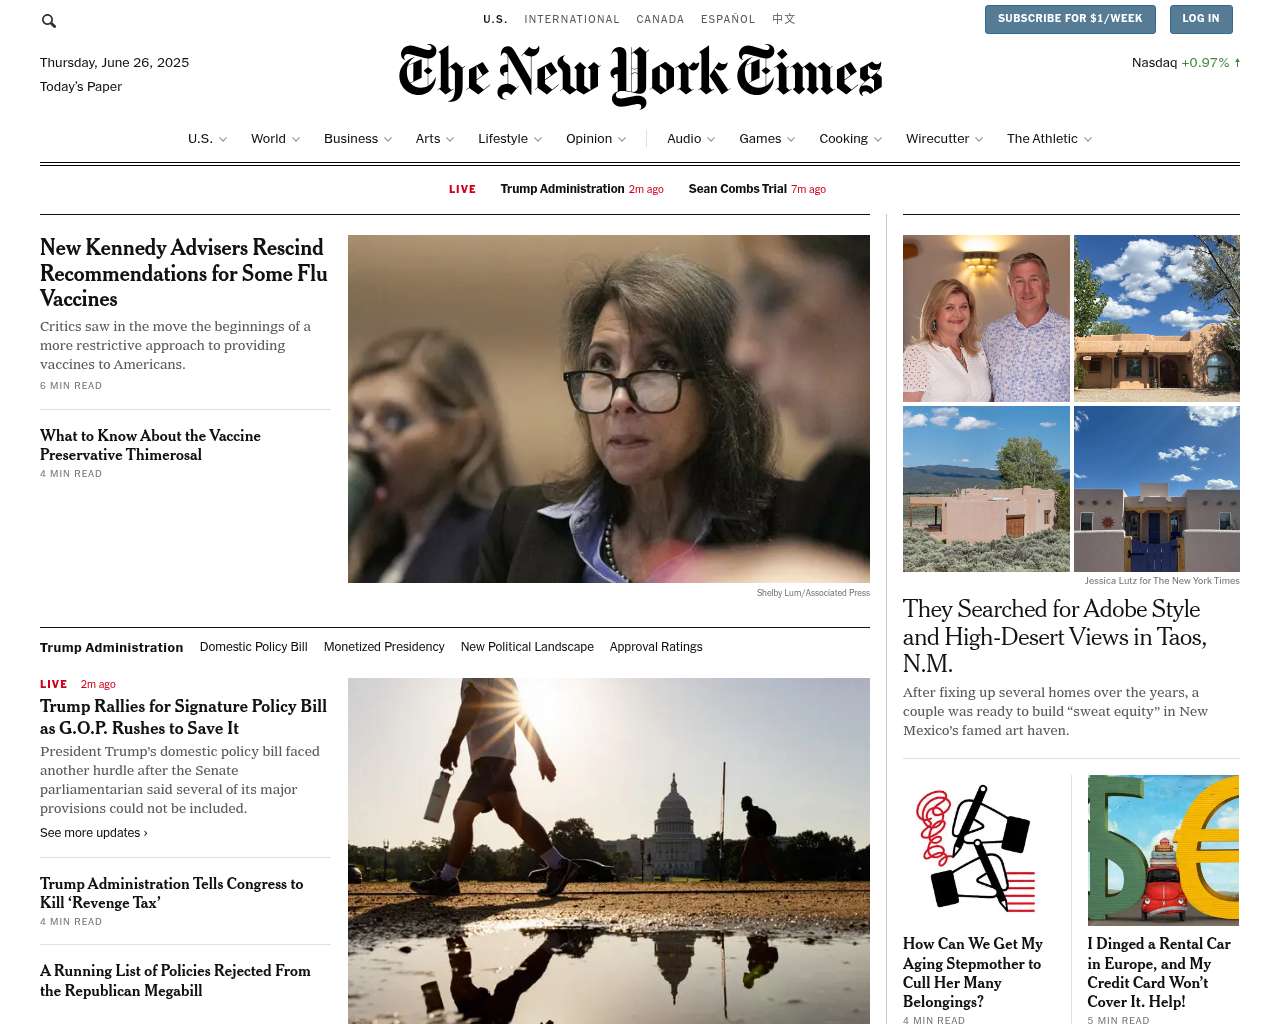This screenshot has height=1024, width=1280.
Task: Click the Nasdaq up arrow indicator
Action: pos(1237,62)
